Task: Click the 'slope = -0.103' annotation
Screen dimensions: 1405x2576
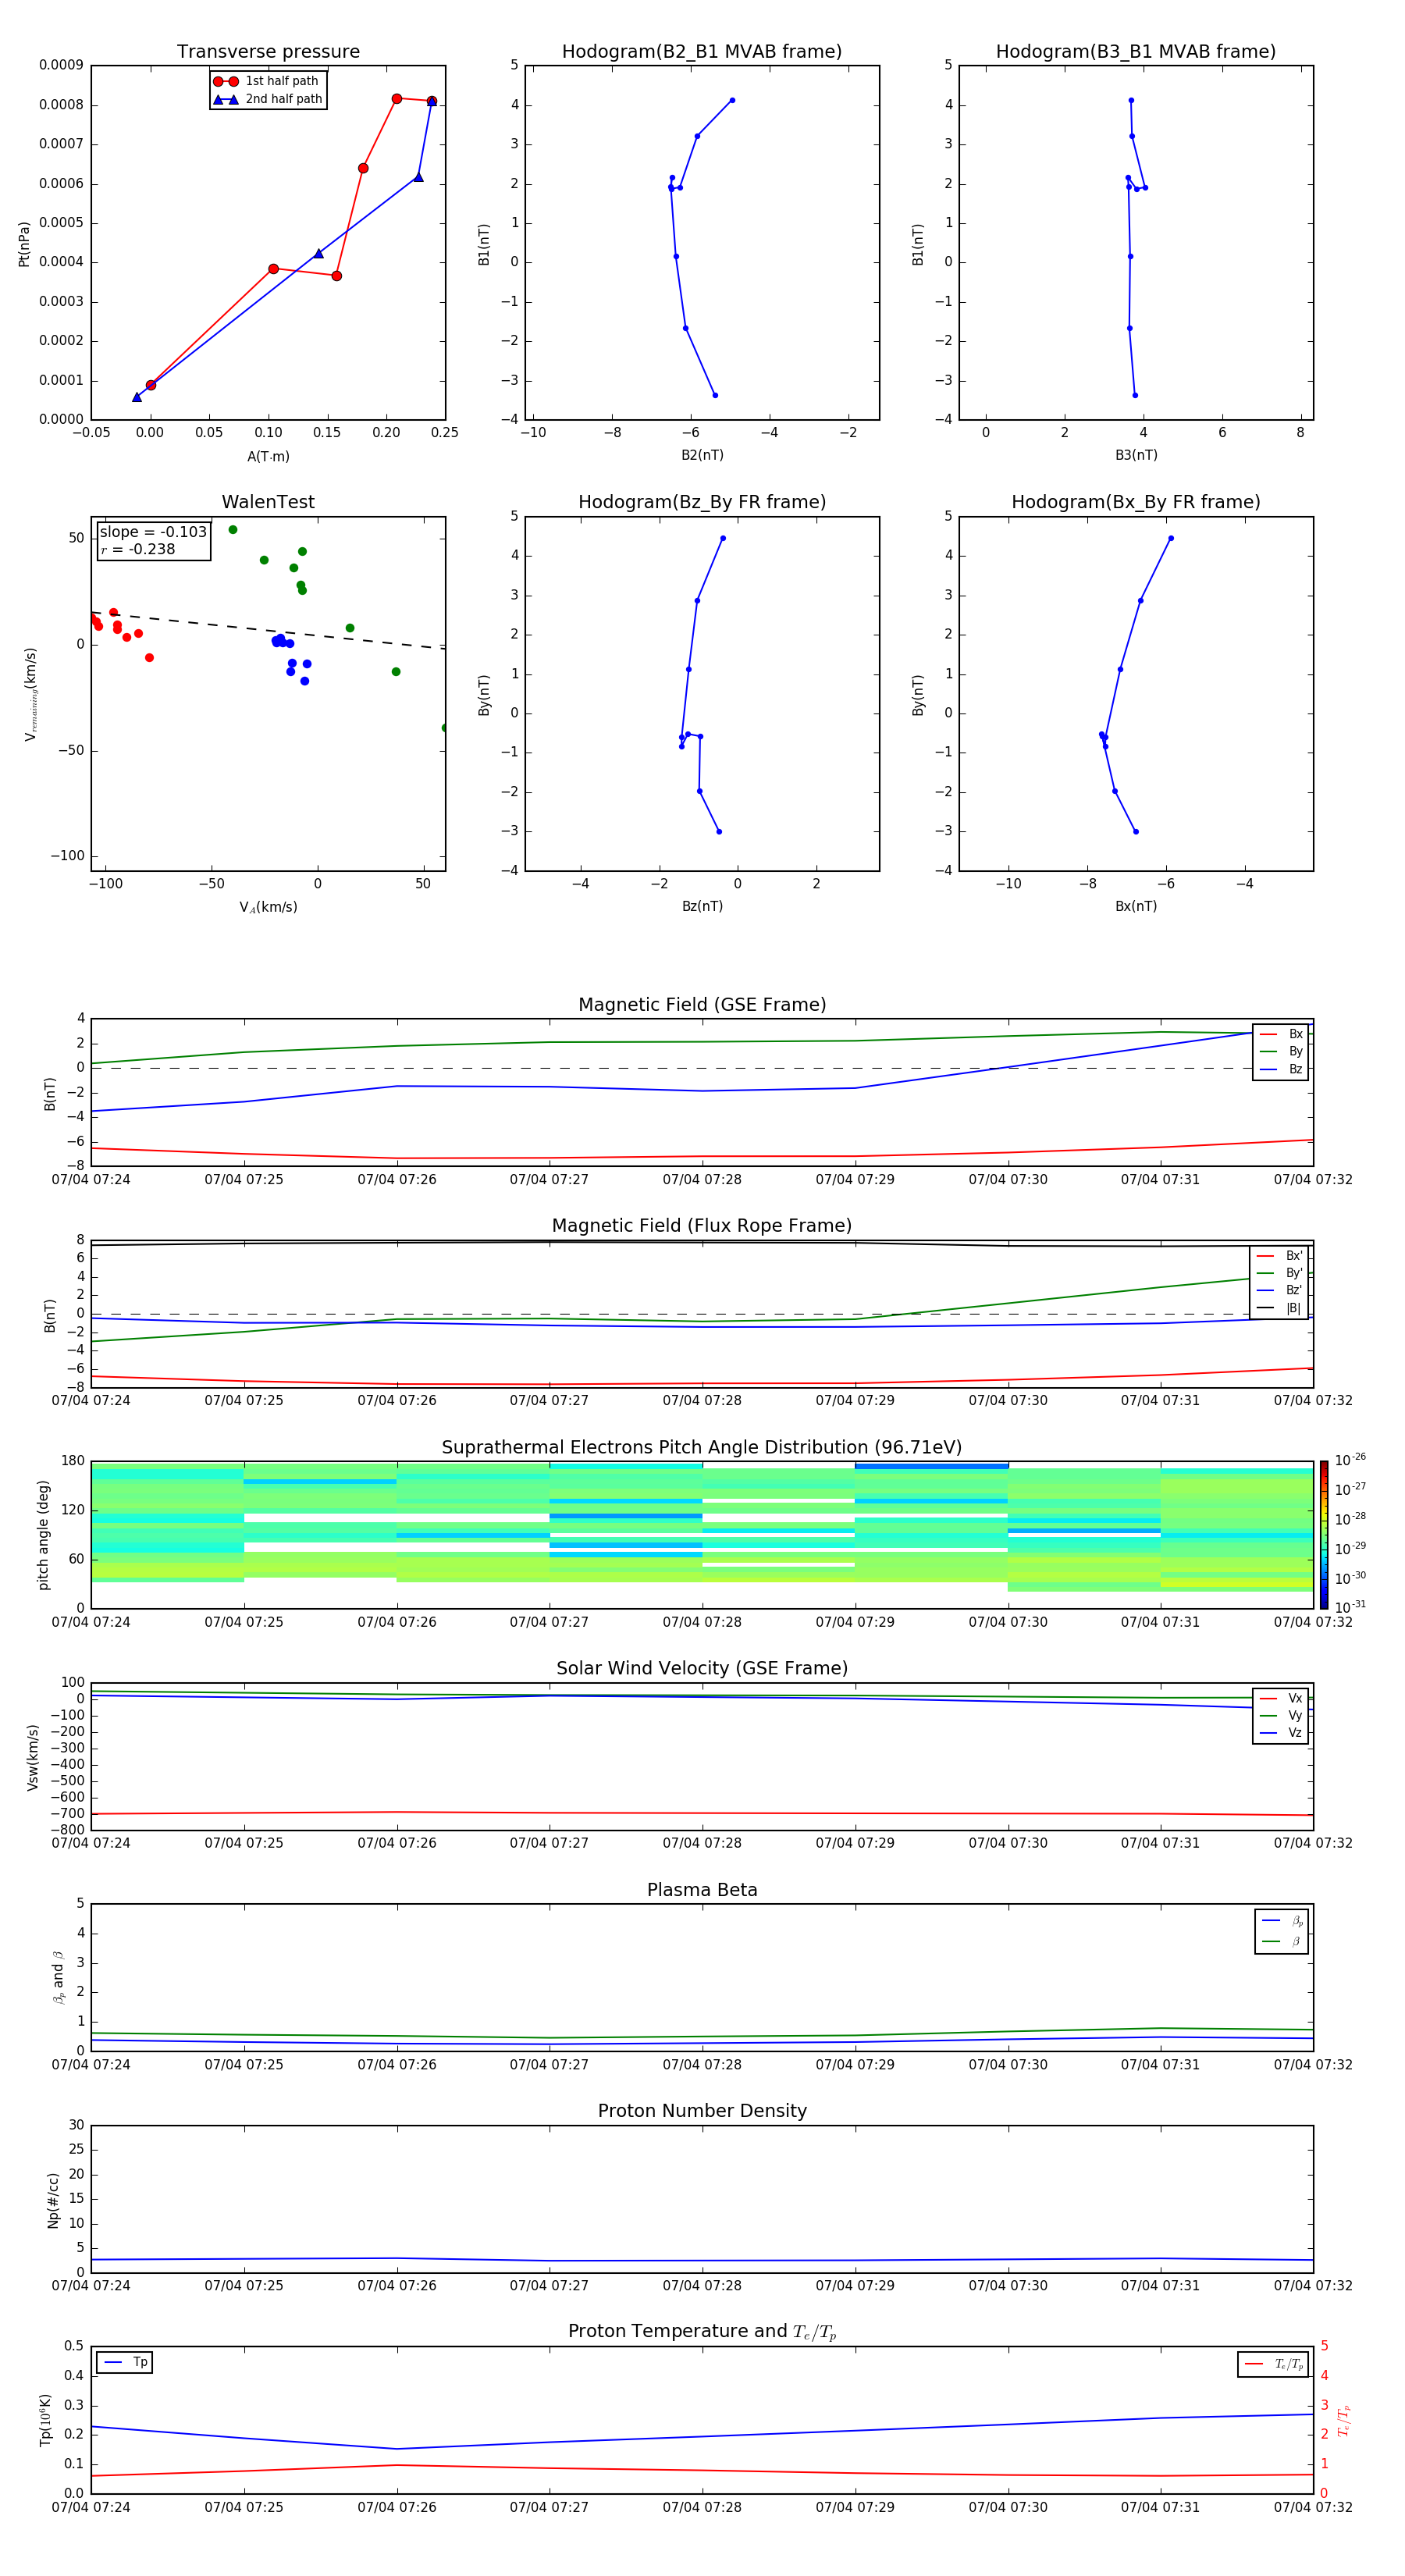Action: 153,532
